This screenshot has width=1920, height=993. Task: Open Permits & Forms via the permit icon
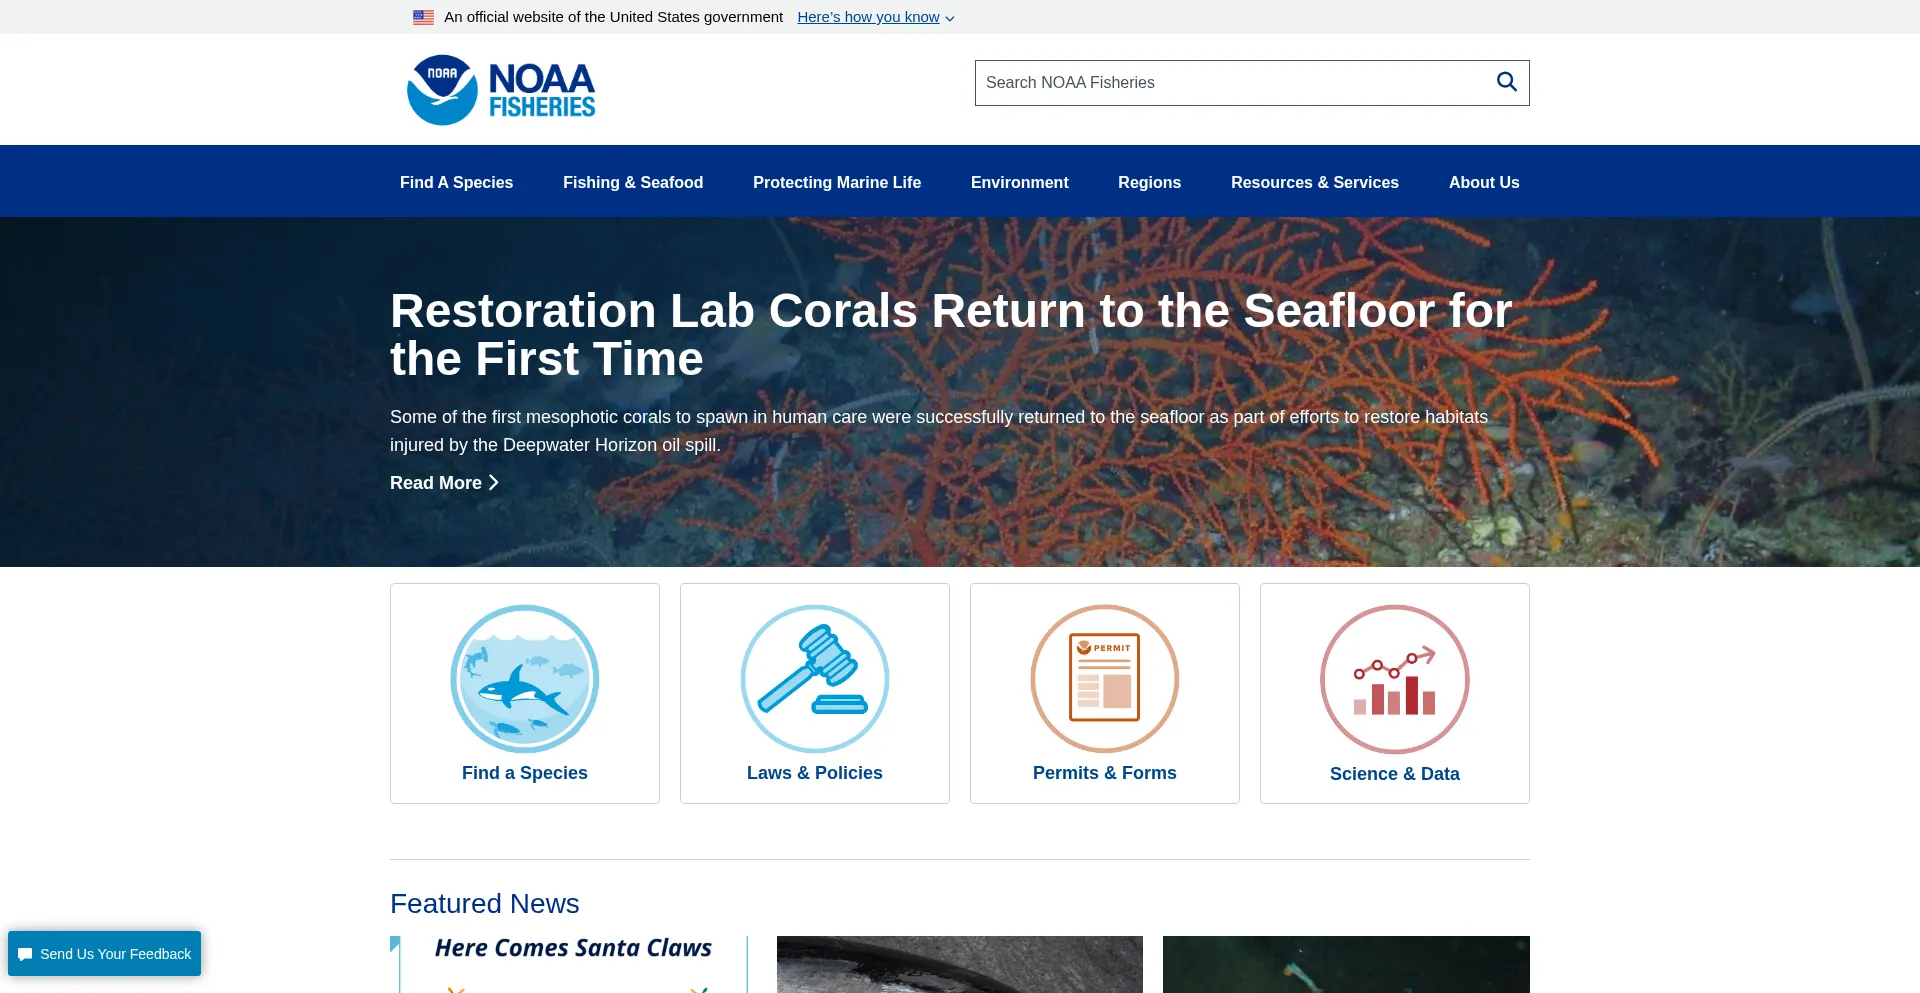pyautogui.click(x=1104, y=679)
